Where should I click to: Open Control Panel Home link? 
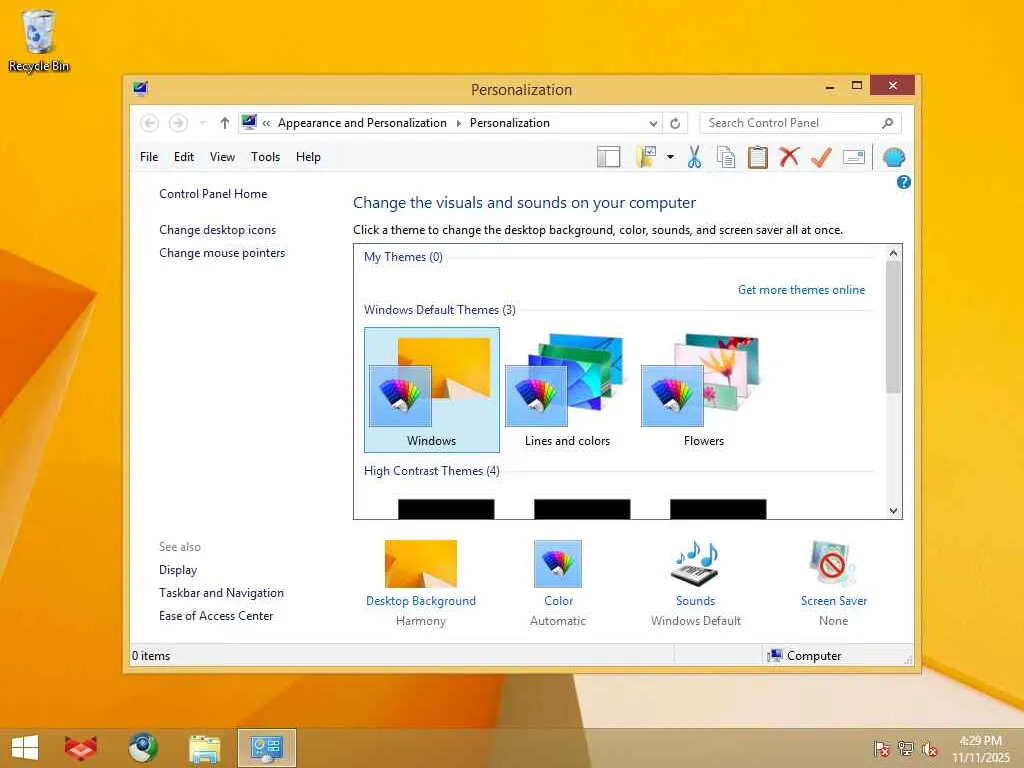tap(213, 194)
